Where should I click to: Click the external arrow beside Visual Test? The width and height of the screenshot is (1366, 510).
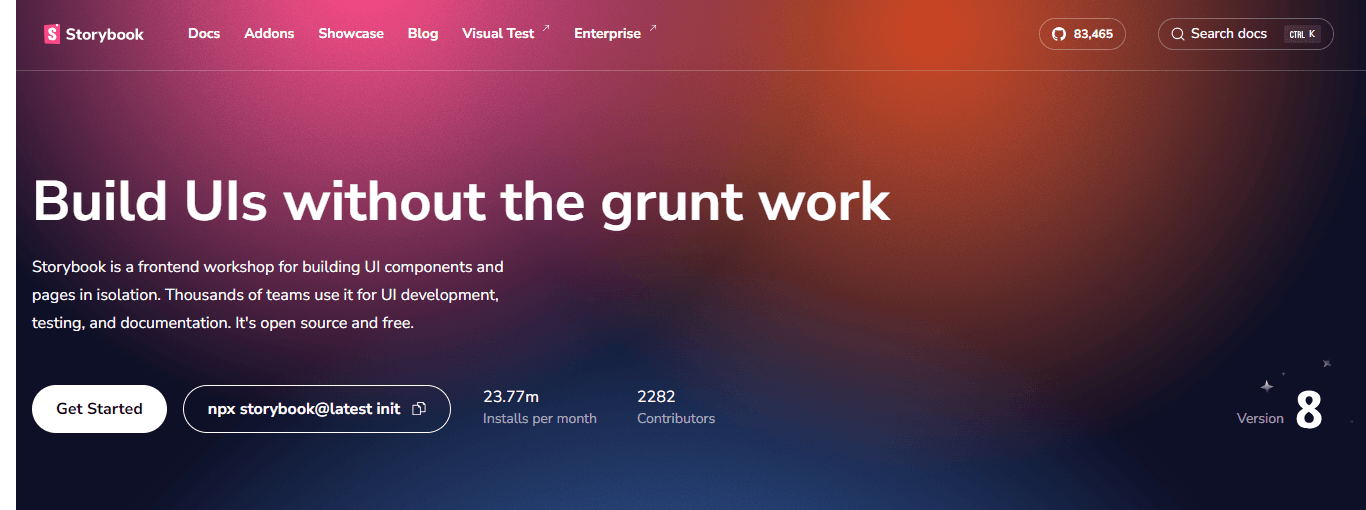(x=546, y=29)
